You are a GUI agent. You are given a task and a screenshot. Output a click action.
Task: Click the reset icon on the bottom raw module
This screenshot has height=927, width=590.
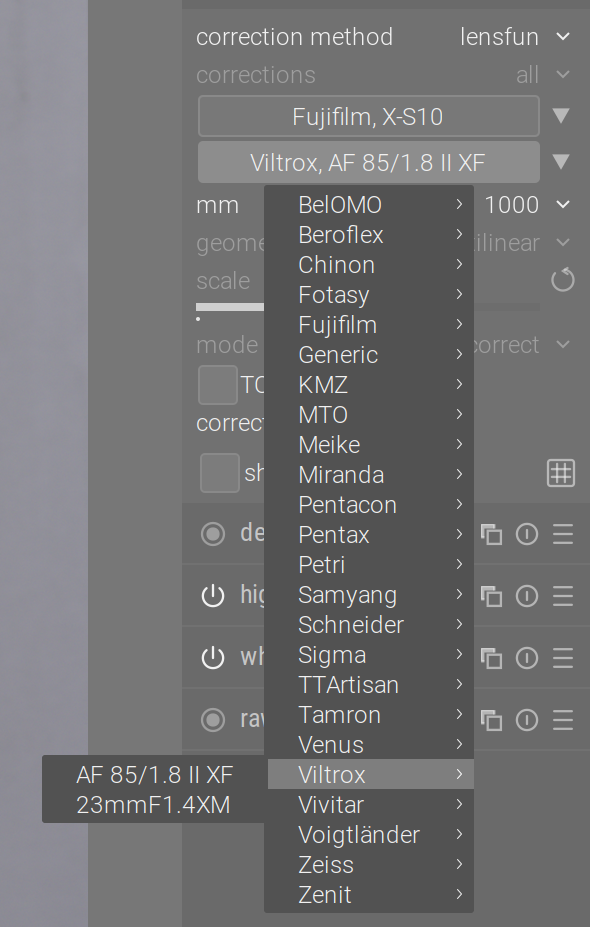point(527,720)
